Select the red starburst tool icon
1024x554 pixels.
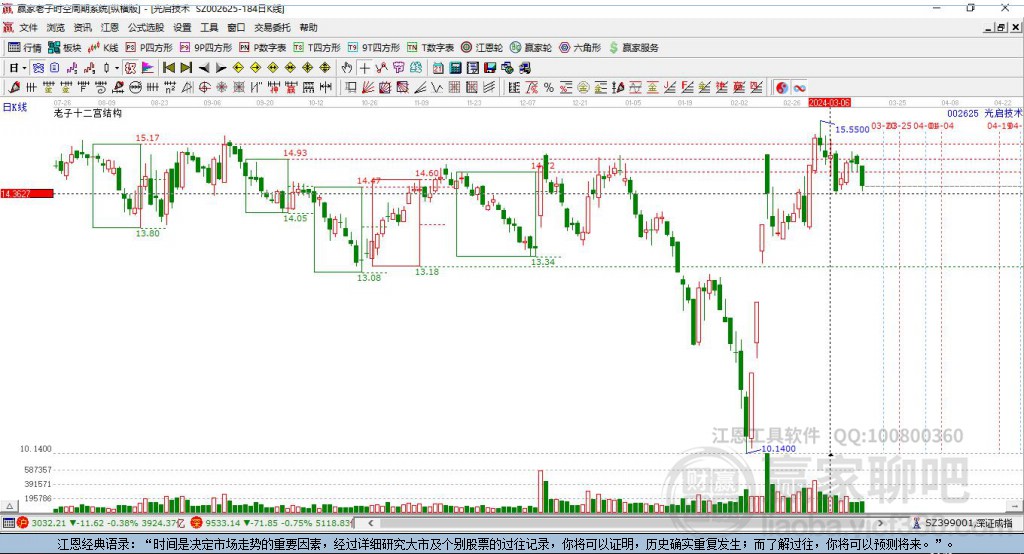[221, 88]
